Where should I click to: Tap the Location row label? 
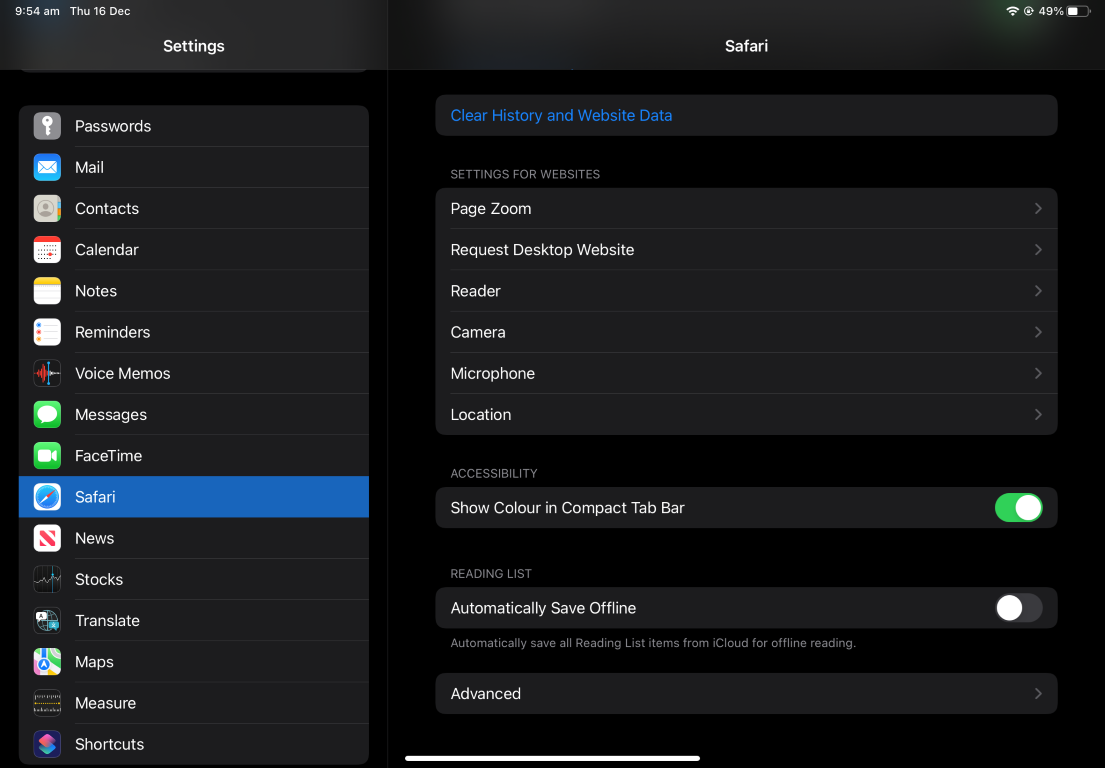(481, 414)
